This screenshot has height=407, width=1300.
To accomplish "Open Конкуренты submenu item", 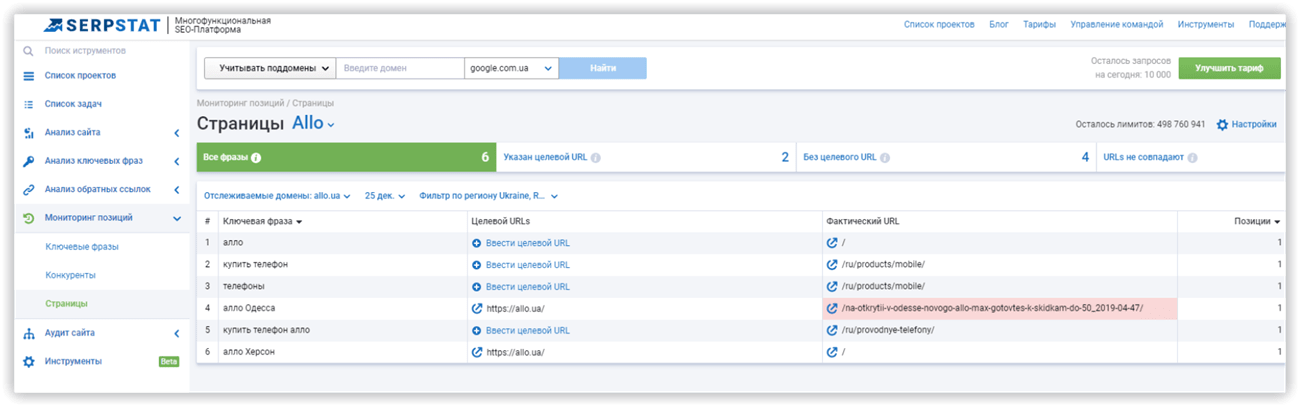I will coord(71,275).
